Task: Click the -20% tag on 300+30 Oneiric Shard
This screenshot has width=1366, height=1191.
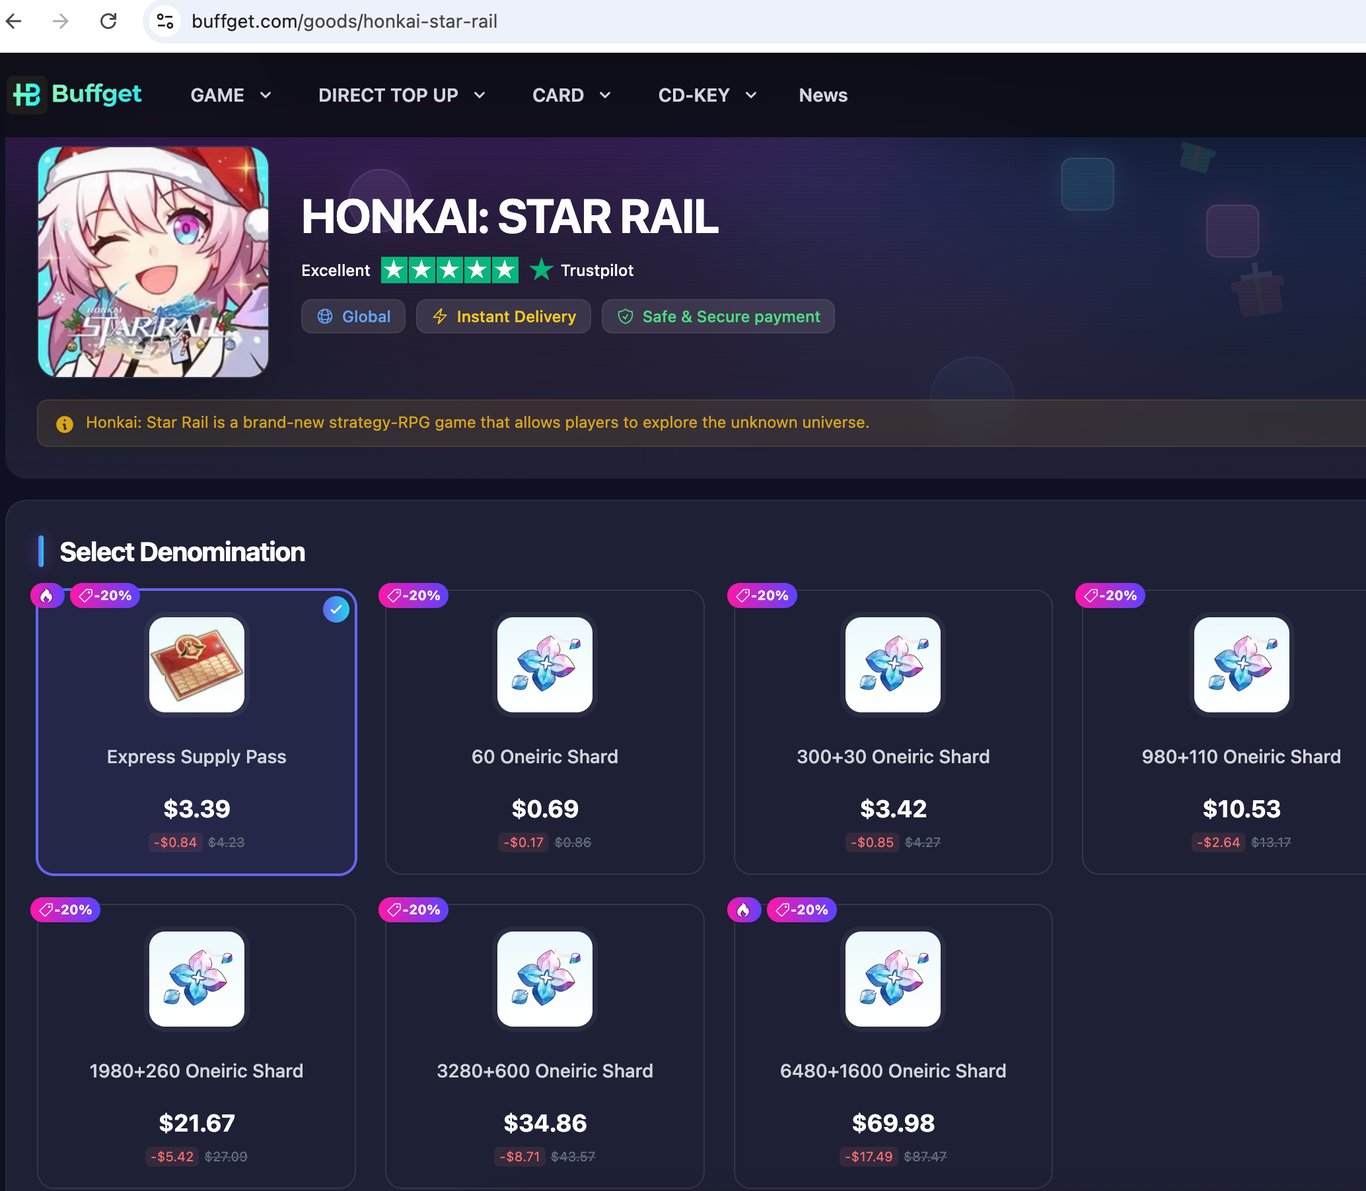Action: click(x=762, y=596)
